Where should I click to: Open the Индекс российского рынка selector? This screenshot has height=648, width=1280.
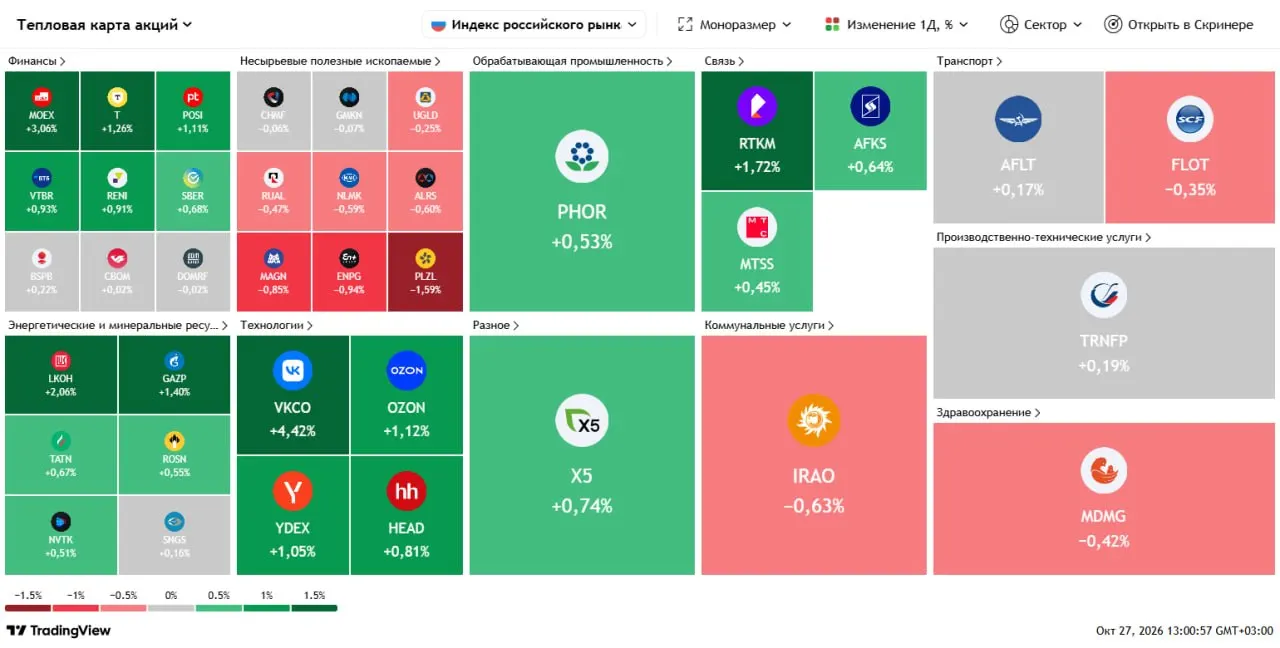click(x=534, y=25)
